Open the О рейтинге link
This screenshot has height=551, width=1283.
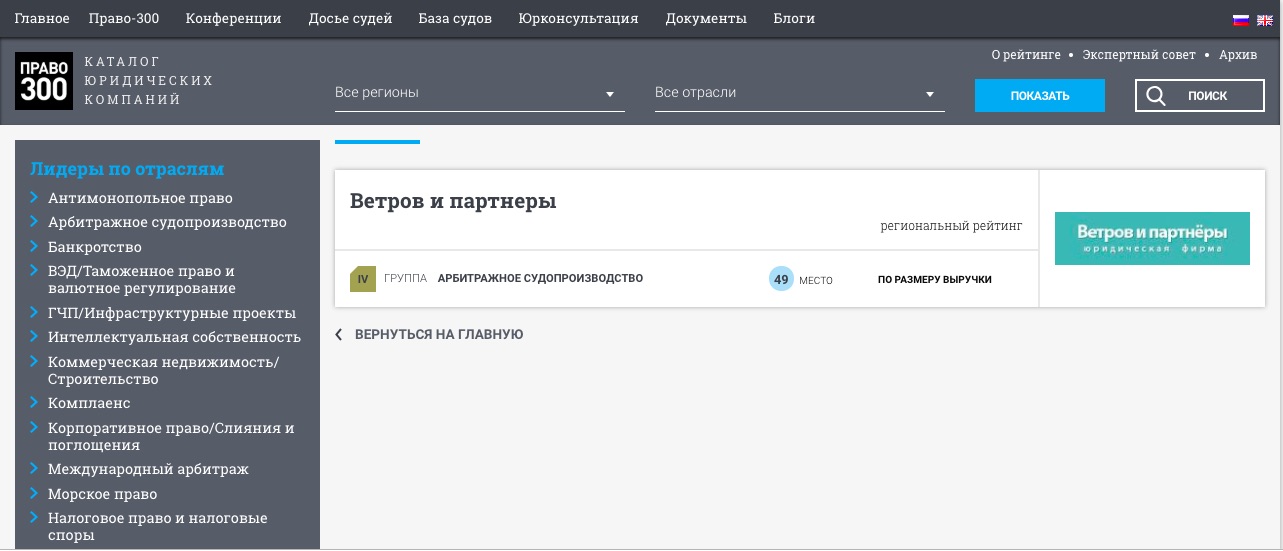point(1026,55)
